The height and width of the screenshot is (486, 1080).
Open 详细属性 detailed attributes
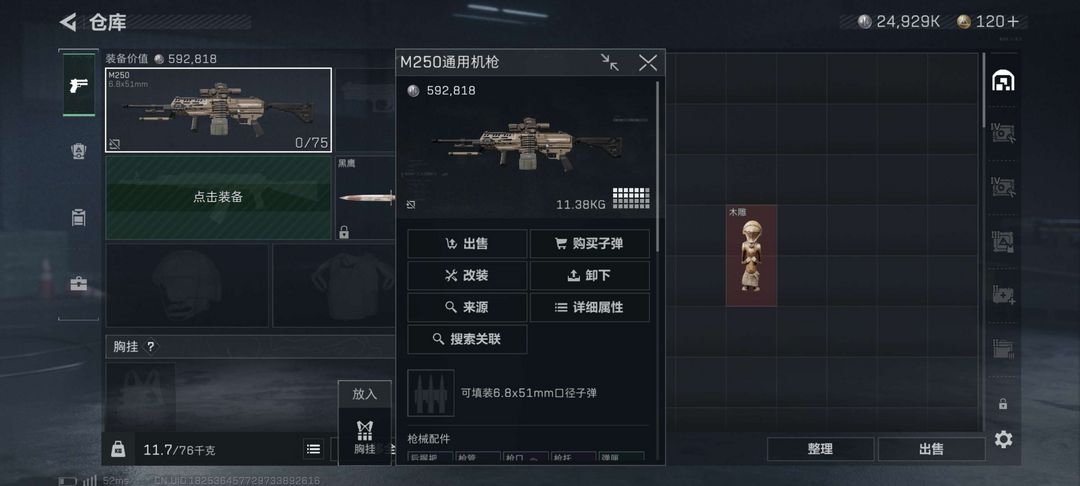click(590, 308)
